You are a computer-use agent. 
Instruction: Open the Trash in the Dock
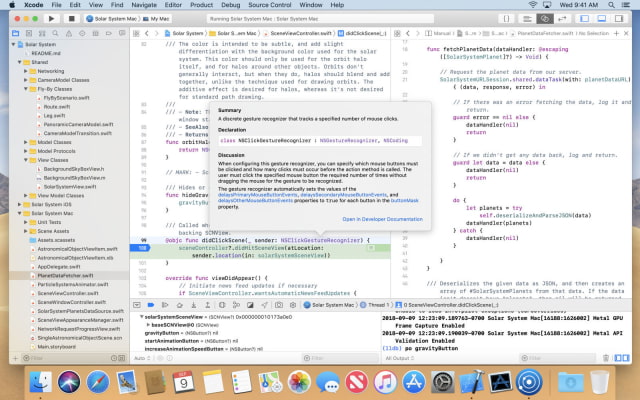click(599, 381)
